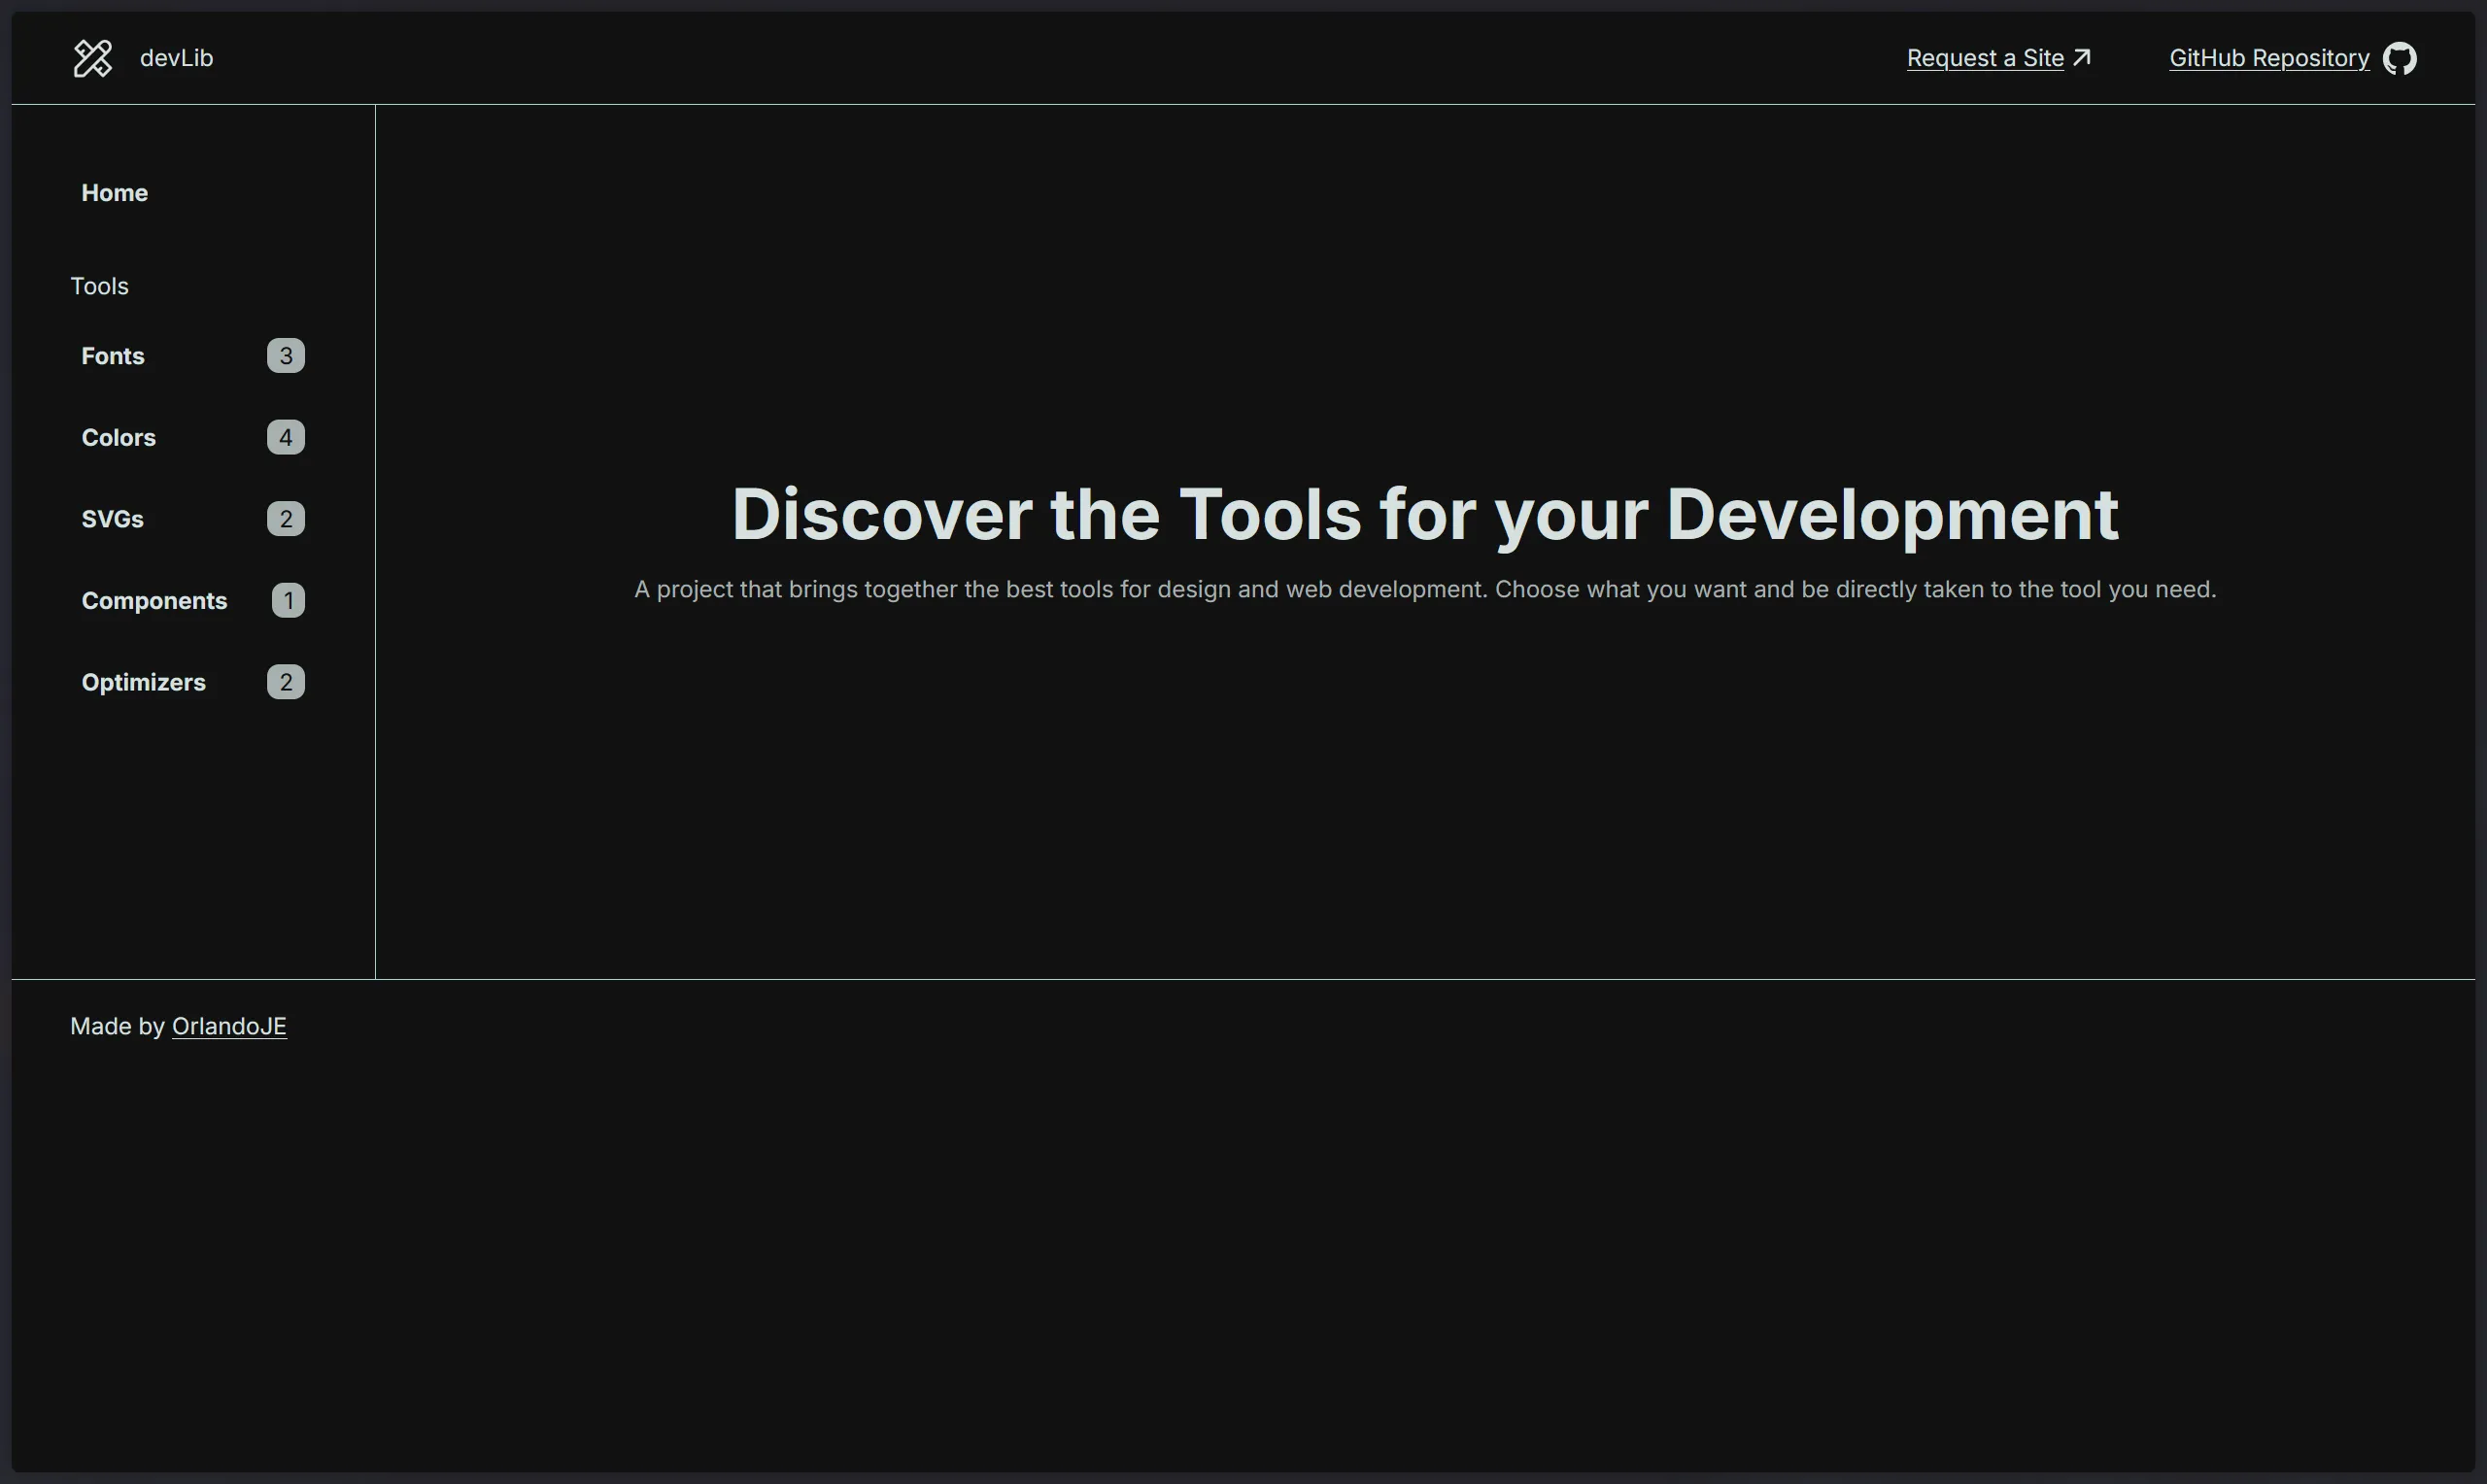Open the Optimizers entry in the sidebar

[143, 681]
